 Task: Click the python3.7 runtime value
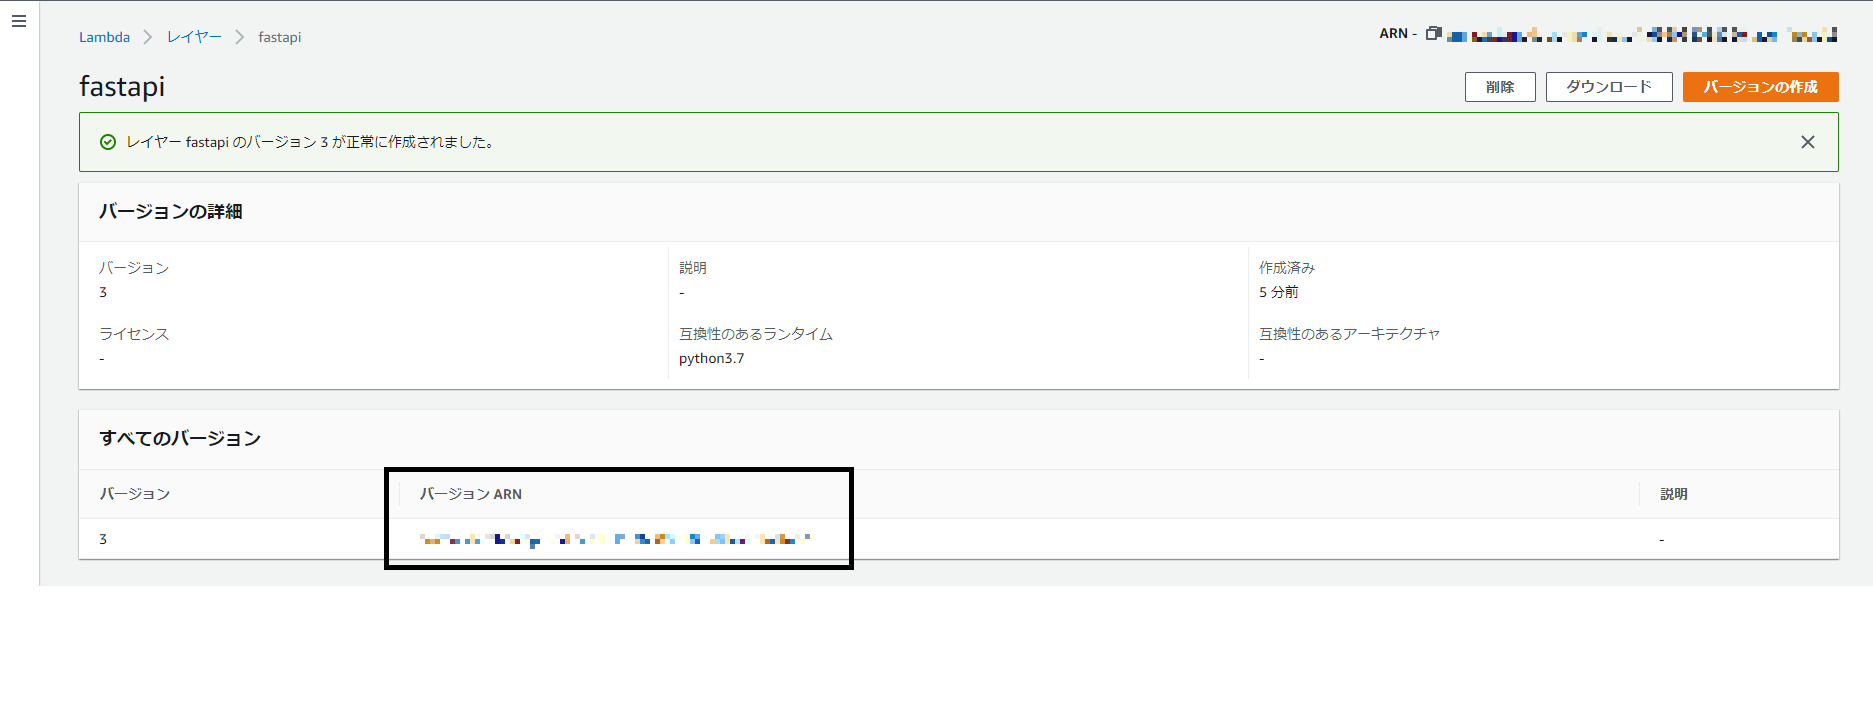pyautogui.click(x=711, y=358)
